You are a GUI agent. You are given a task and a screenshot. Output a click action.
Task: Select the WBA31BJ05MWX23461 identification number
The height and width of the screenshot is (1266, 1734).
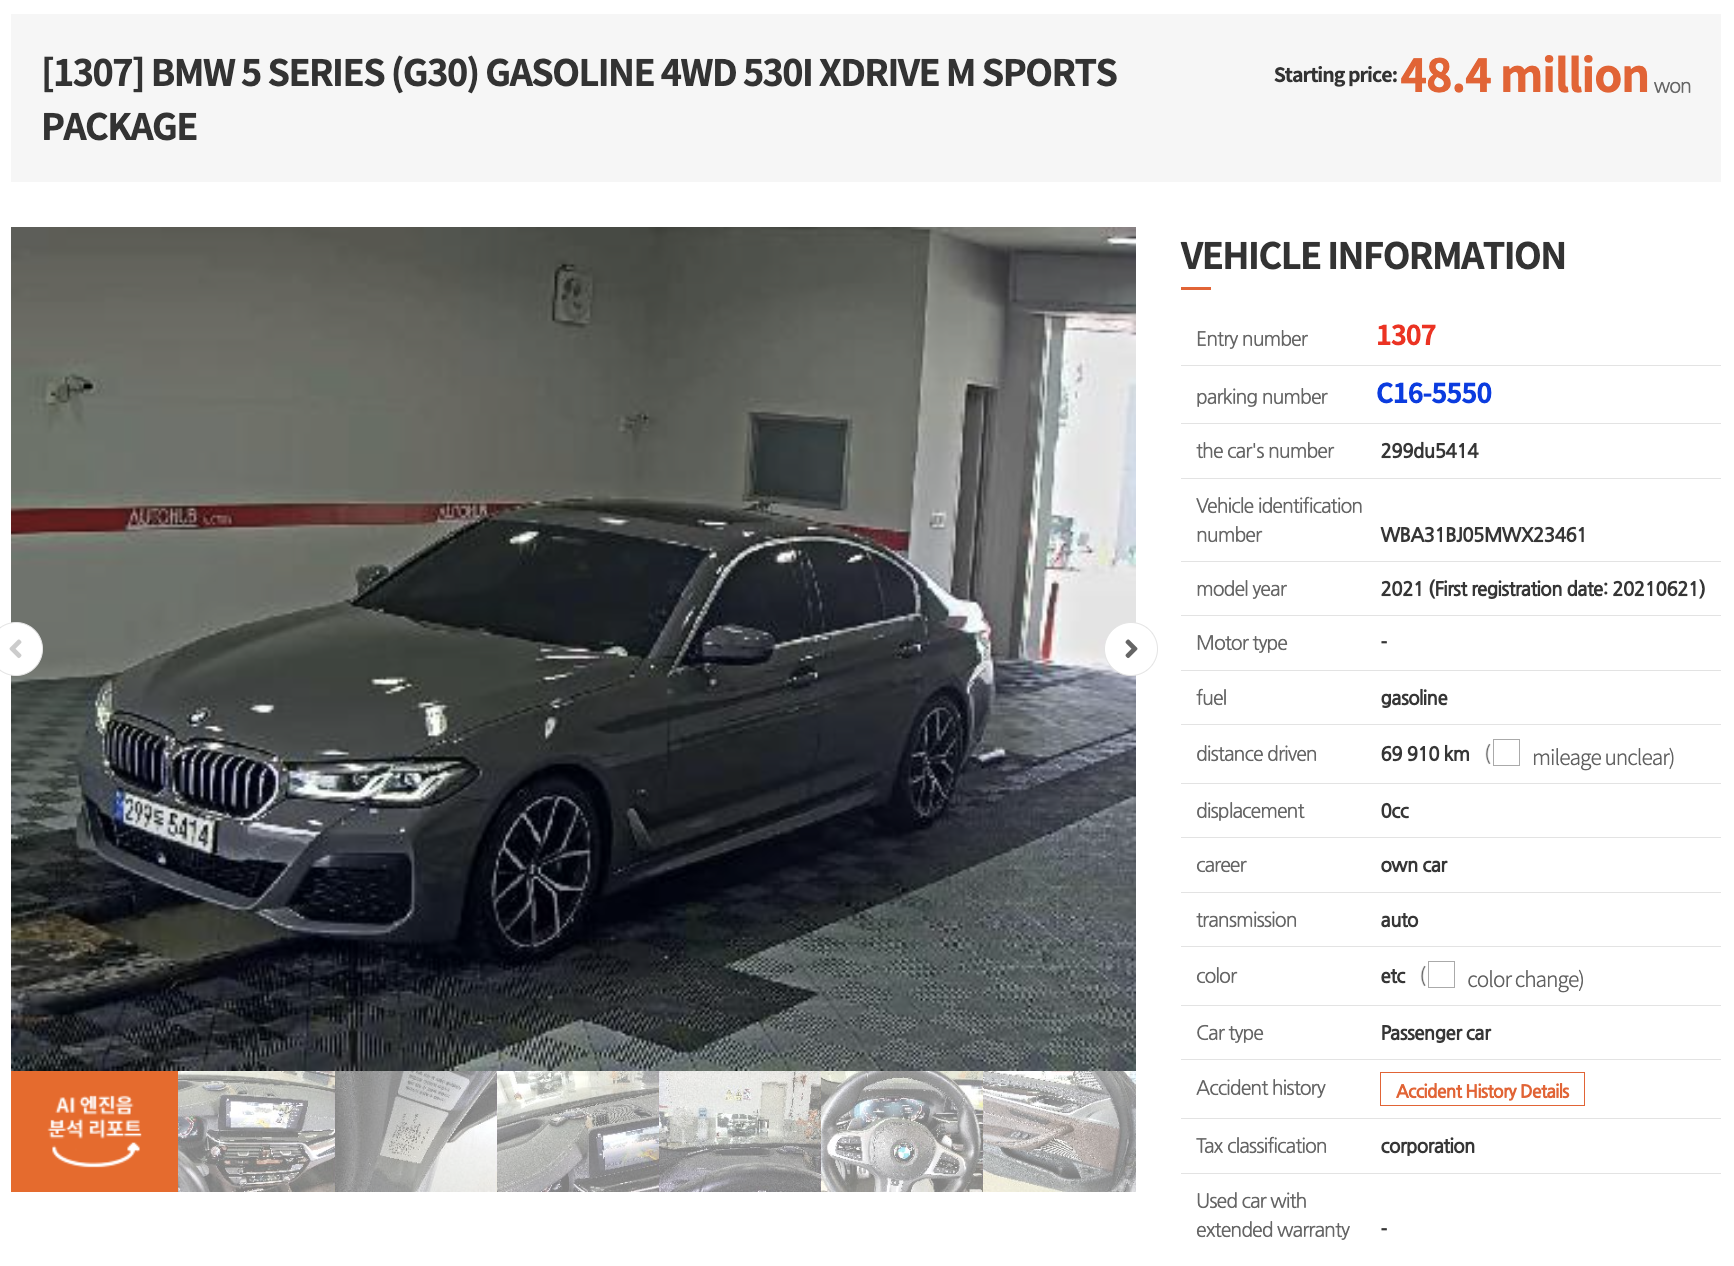pyautogui.click(x=1483, y=535)
